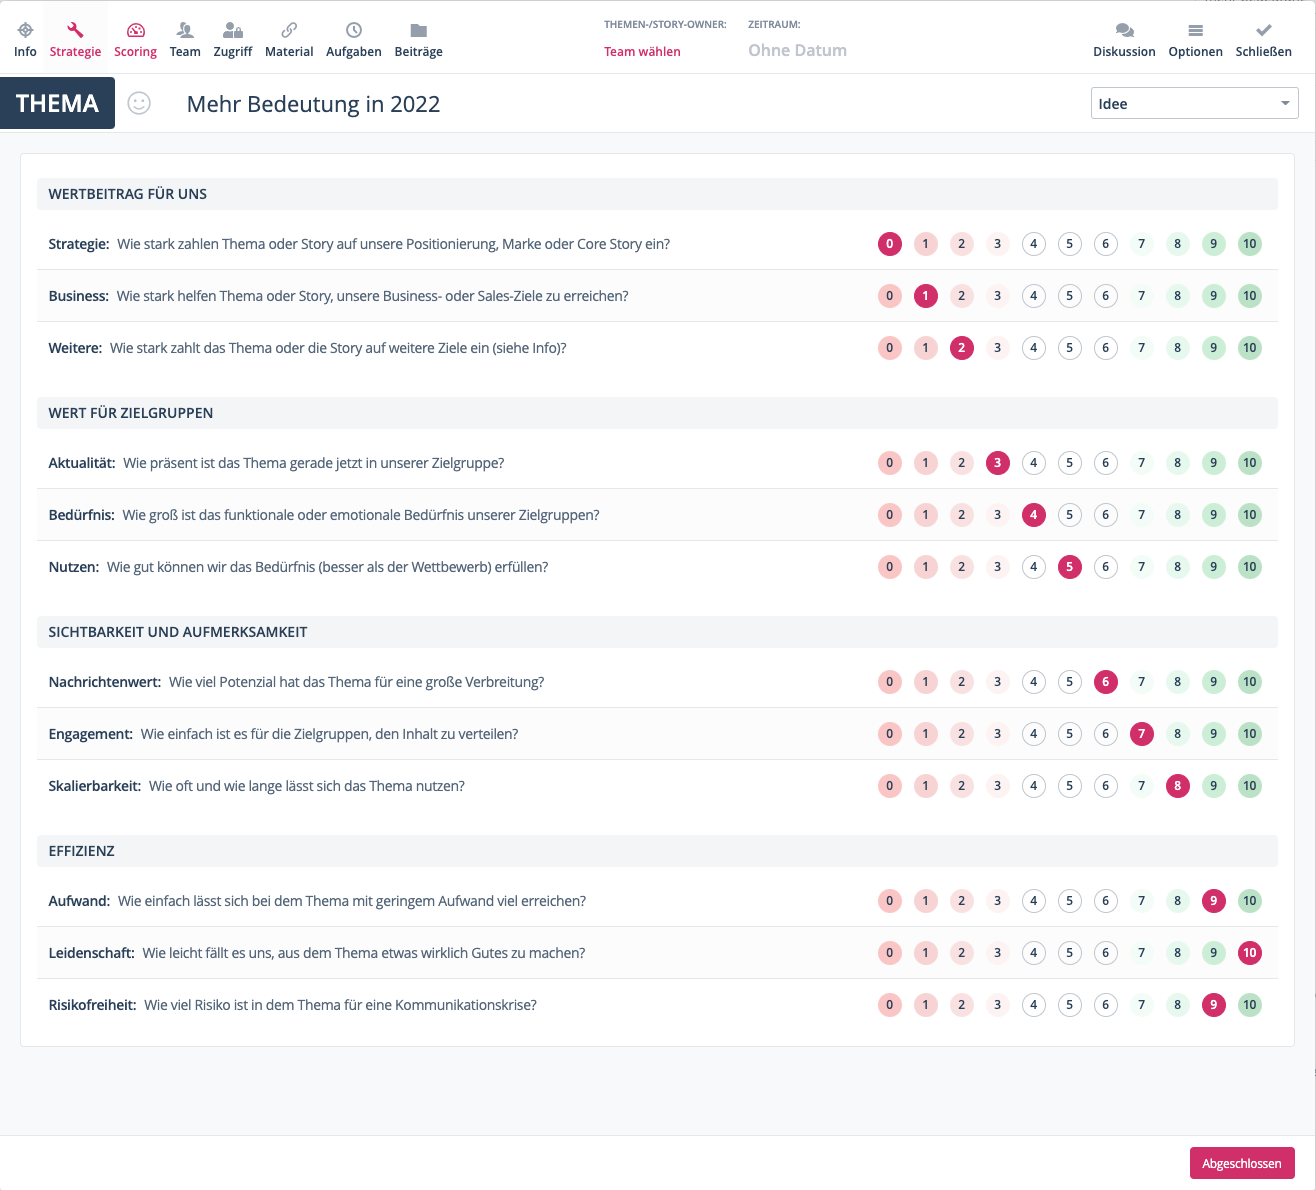Rate Strategie with score 10

1249,244
